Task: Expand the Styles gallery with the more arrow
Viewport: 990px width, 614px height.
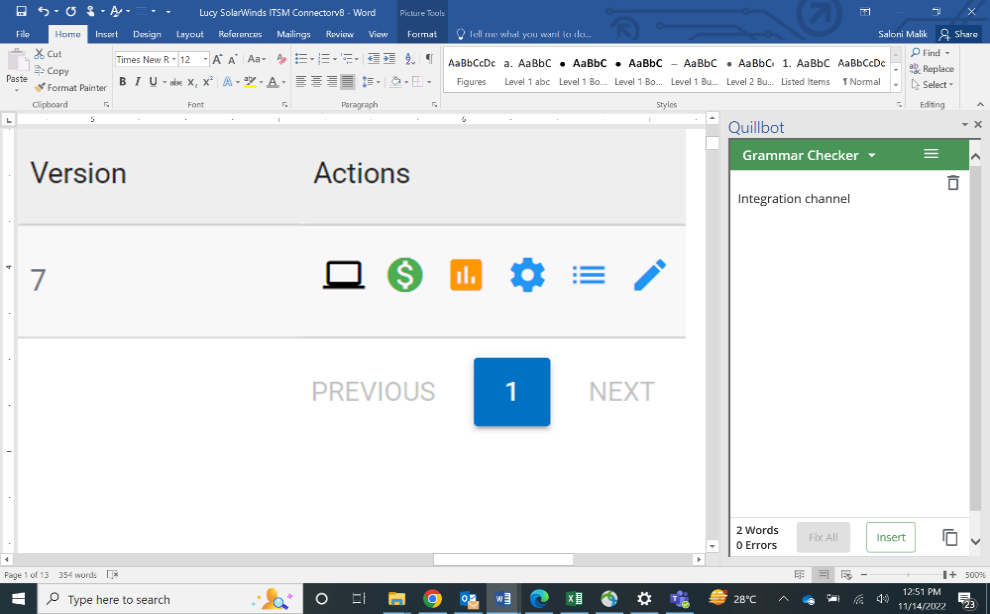Action: click(896, 86)
